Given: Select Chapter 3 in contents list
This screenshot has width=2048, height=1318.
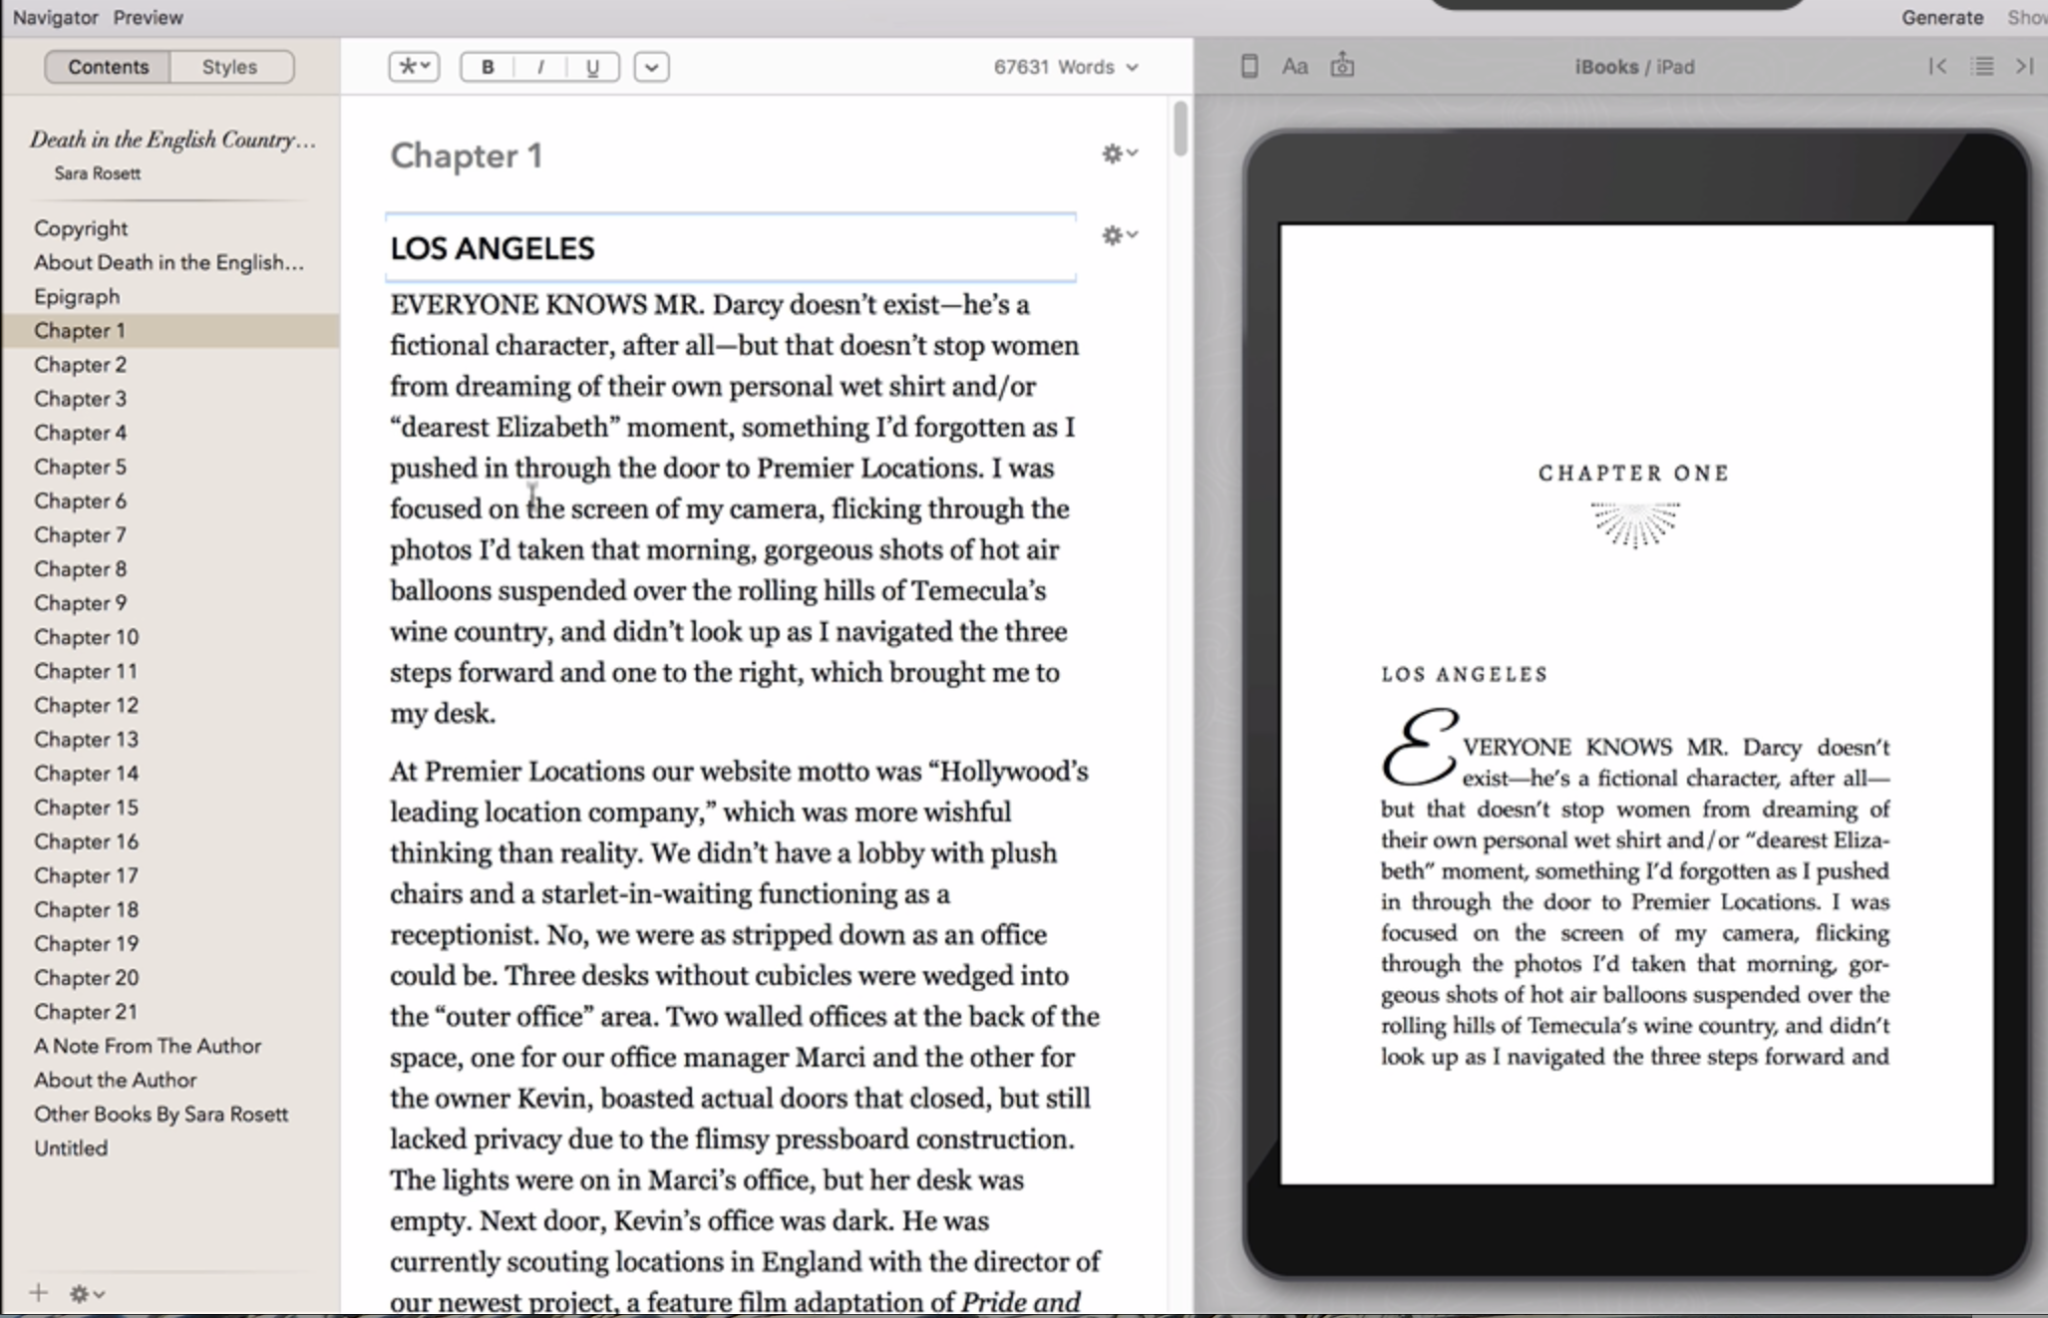Looking at the screenshot, I should (x=81, y=399).
